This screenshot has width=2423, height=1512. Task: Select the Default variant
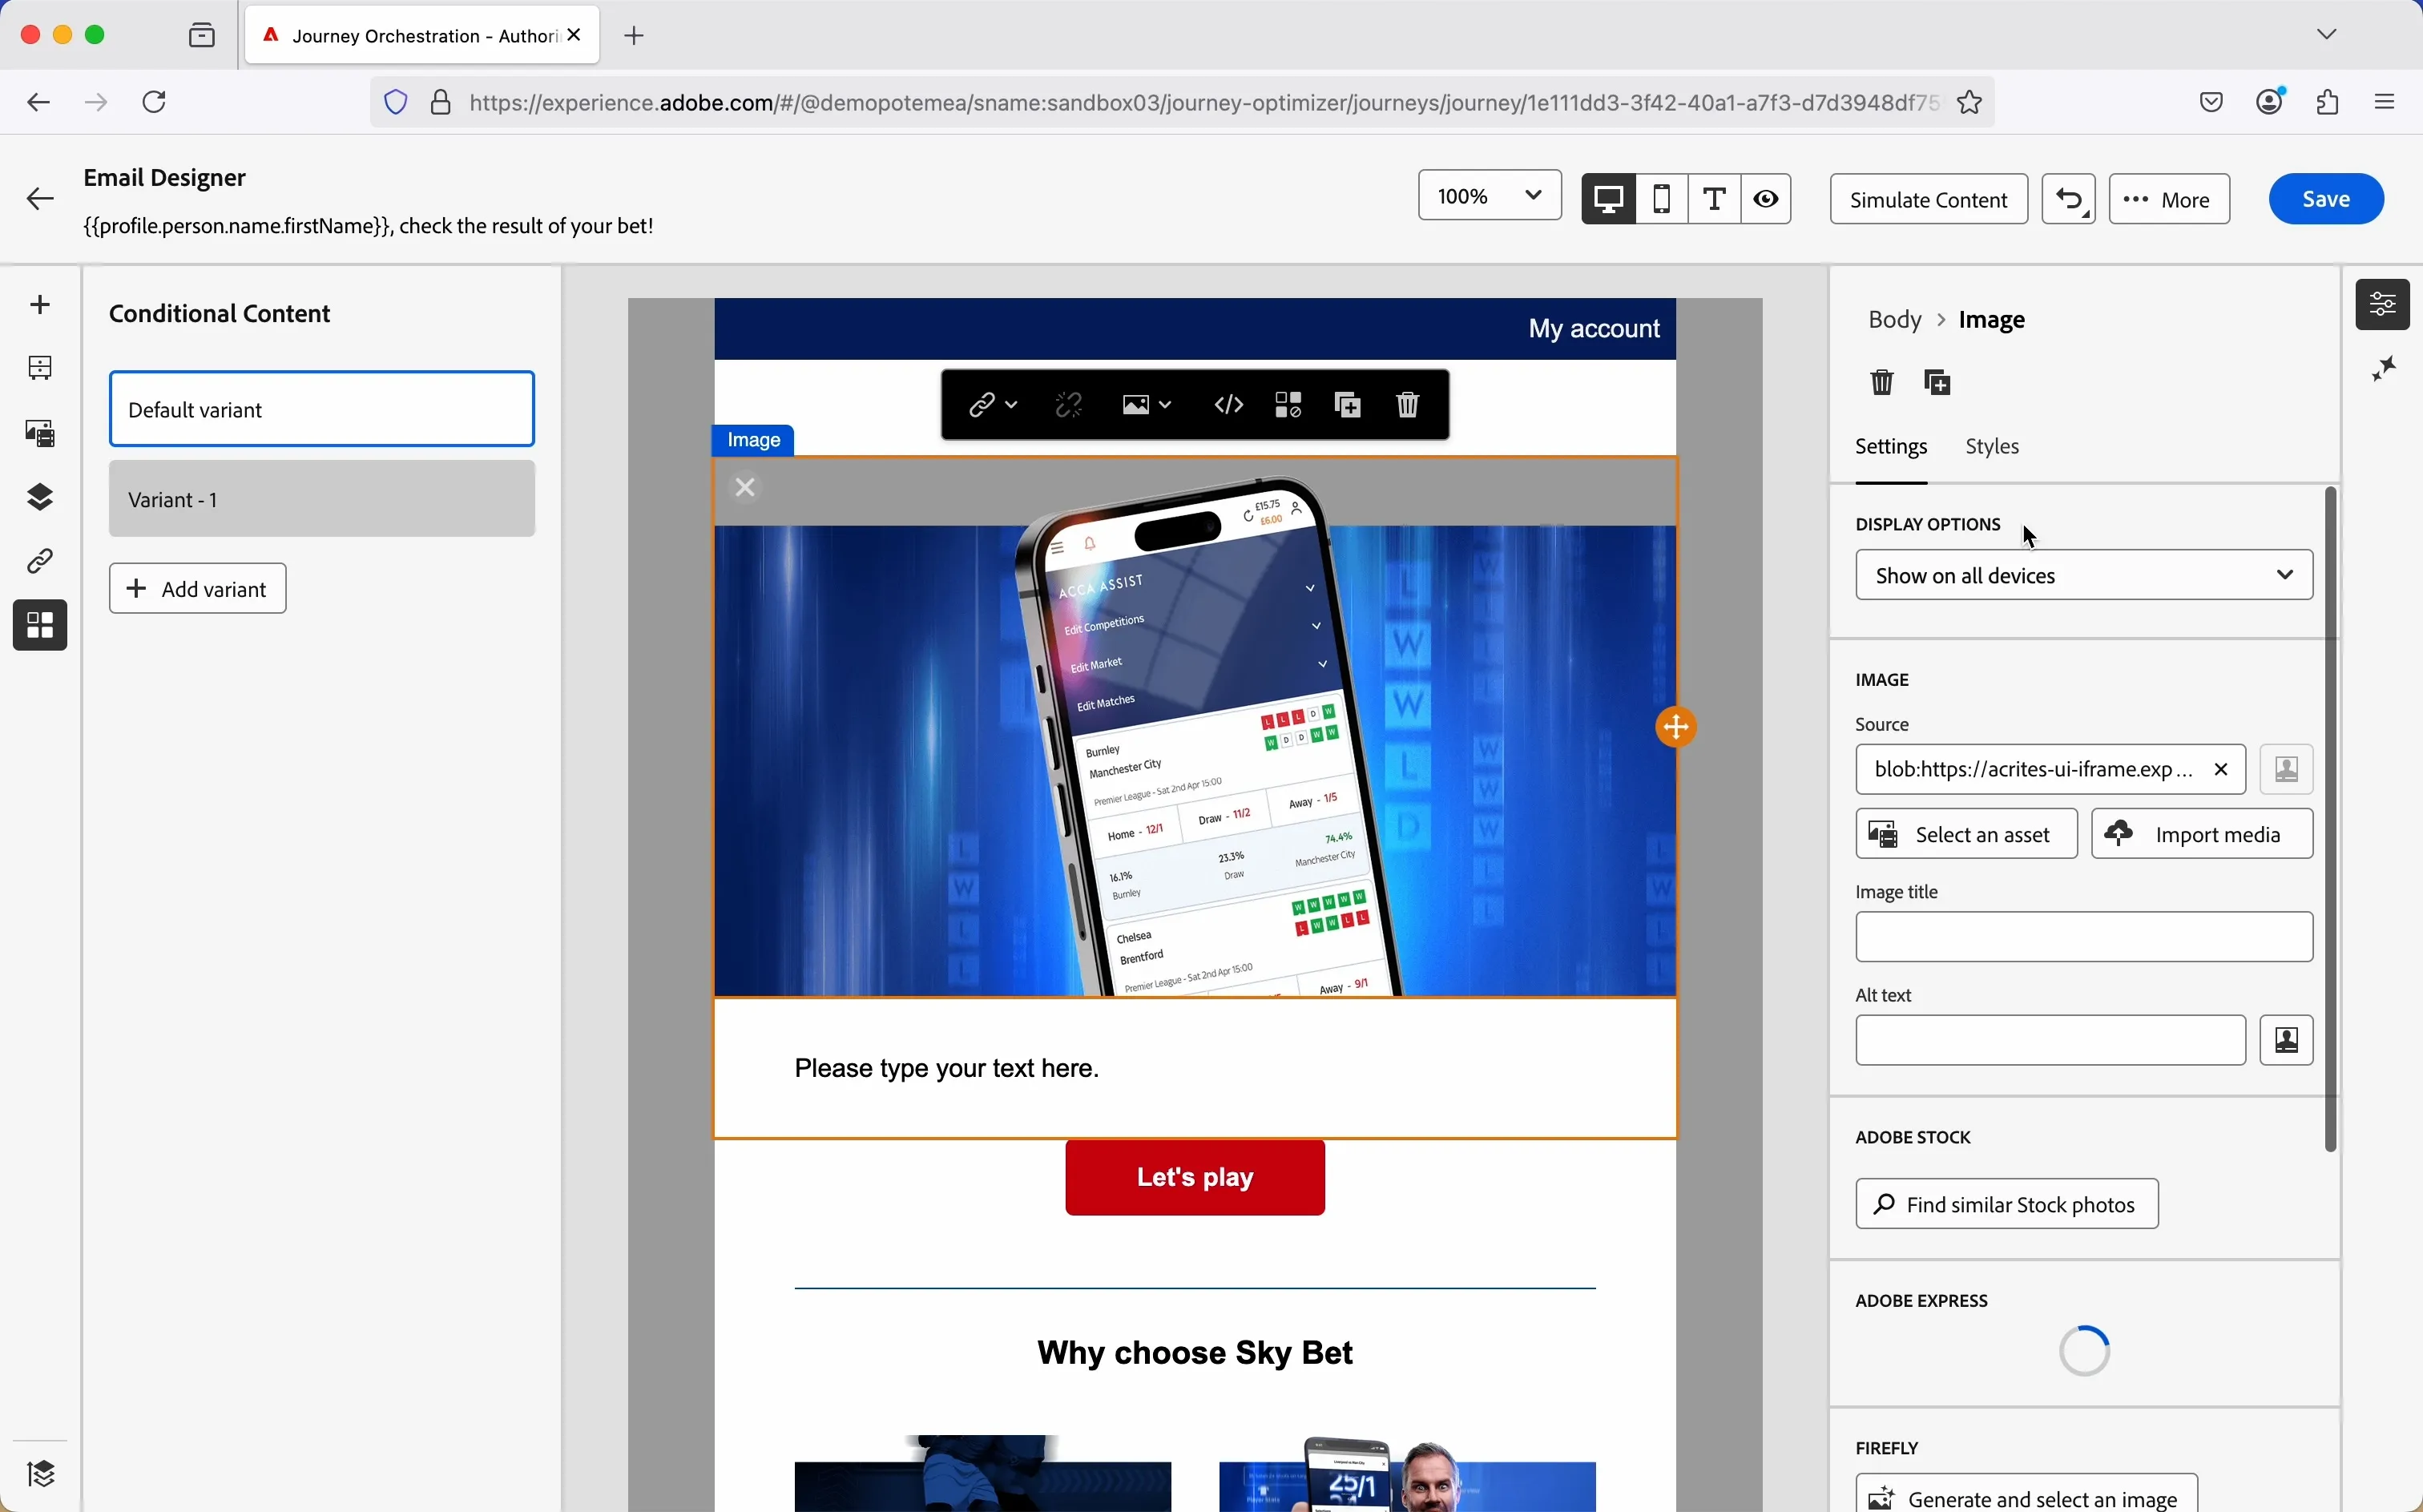tap(322, 409)
